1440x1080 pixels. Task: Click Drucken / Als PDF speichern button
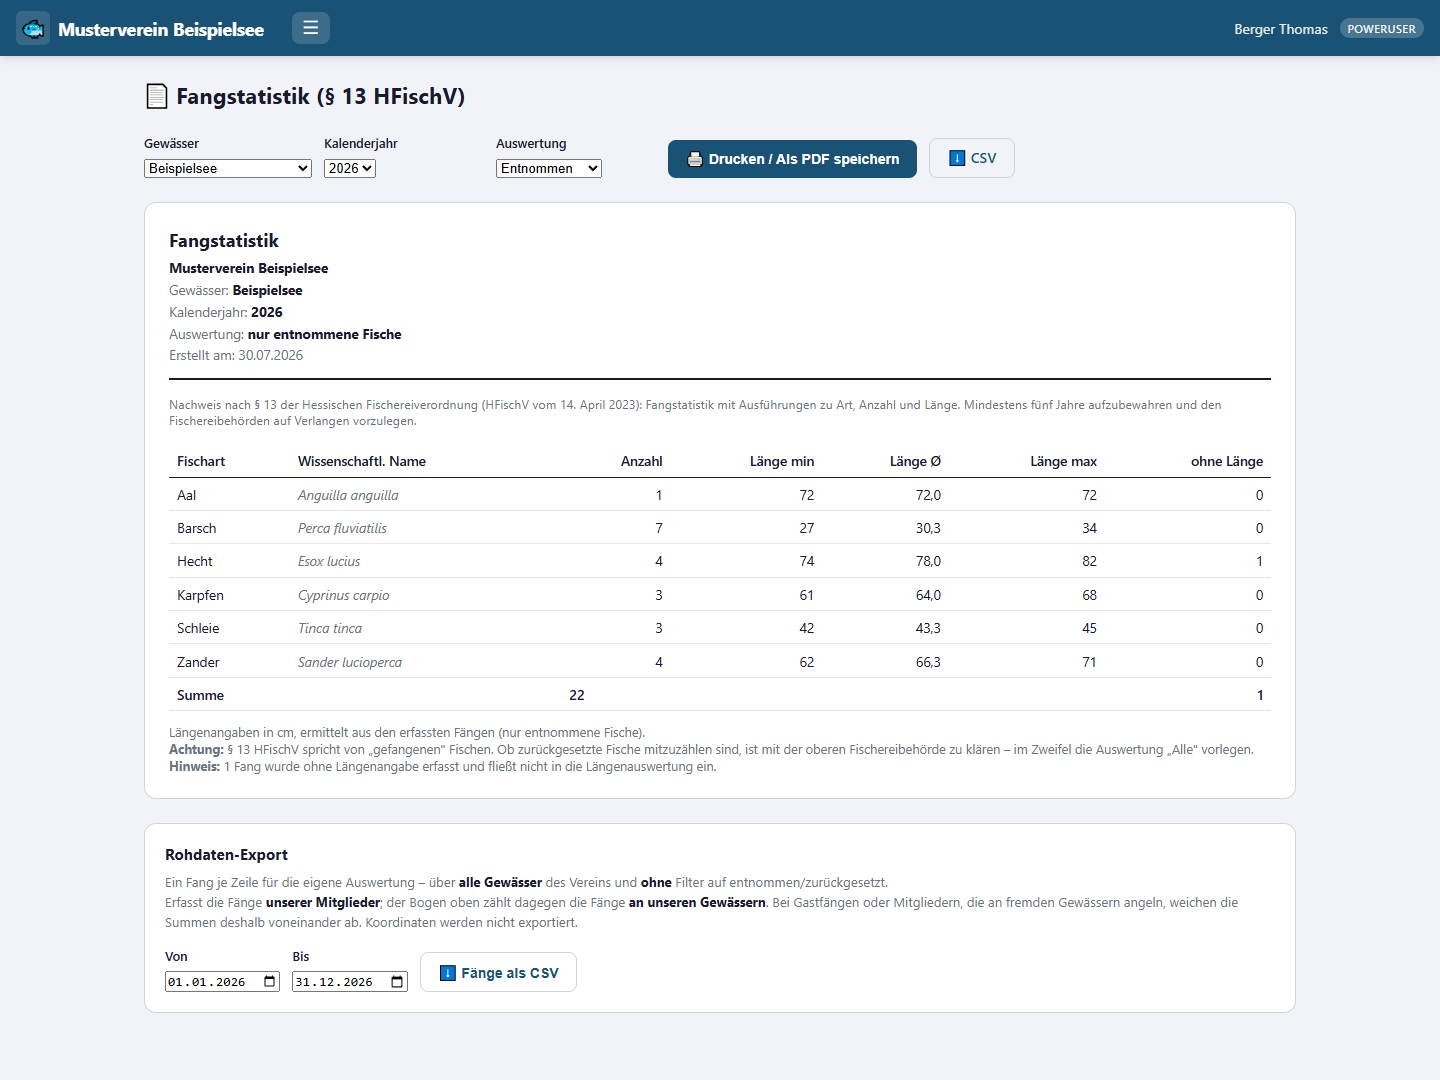coord(792,159)
